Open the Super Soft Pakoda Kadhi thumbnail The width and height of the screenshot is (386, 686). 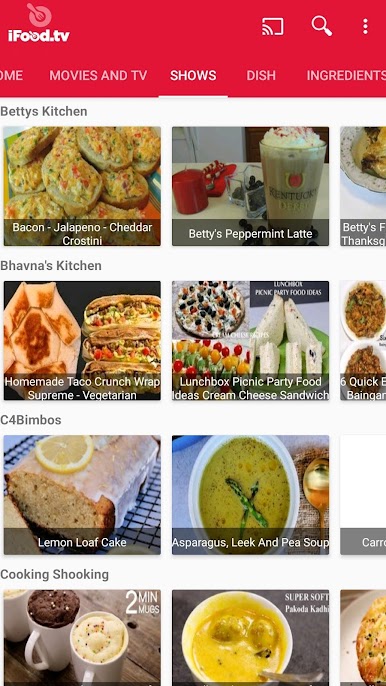(x=250, y=638)
